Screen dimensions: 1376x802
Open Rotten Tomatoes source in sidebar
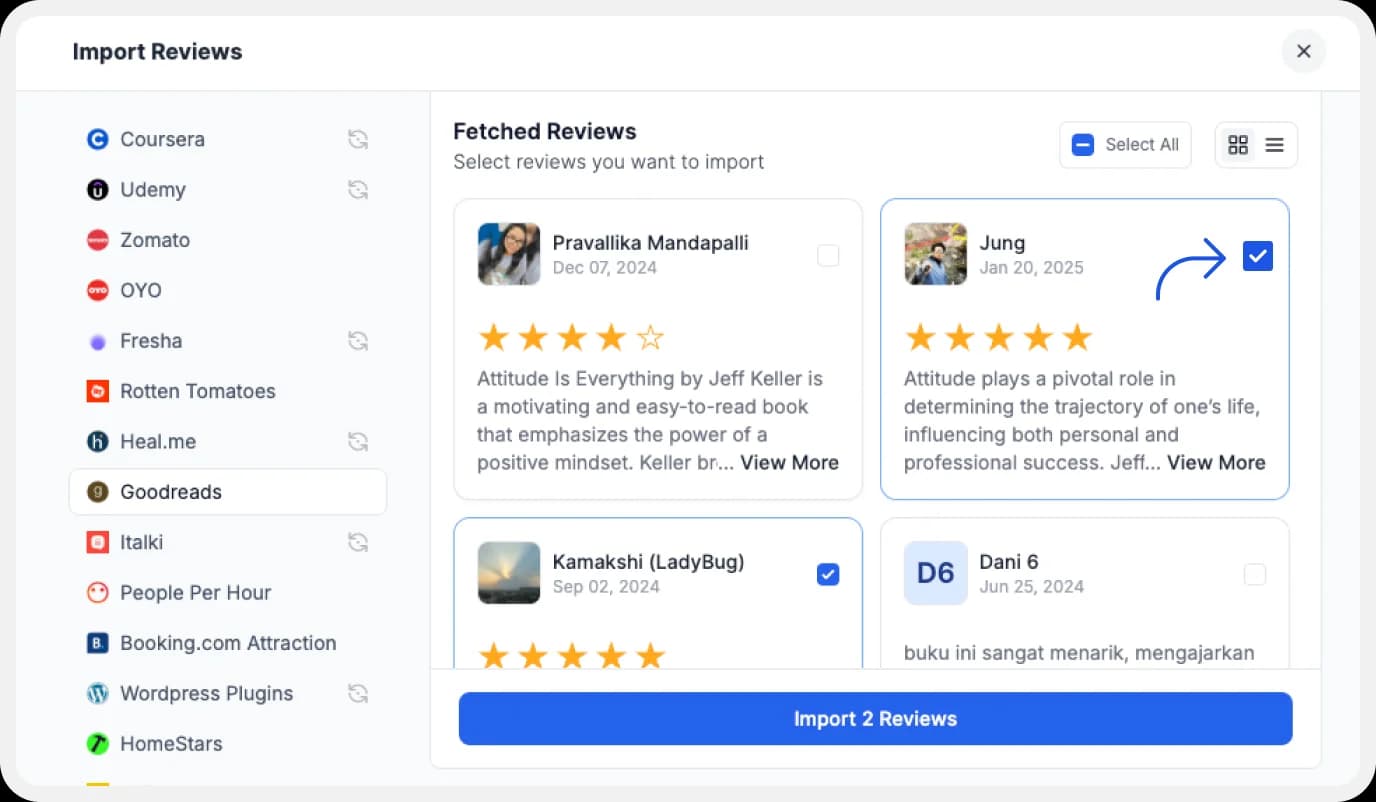(x=197, y=391)
